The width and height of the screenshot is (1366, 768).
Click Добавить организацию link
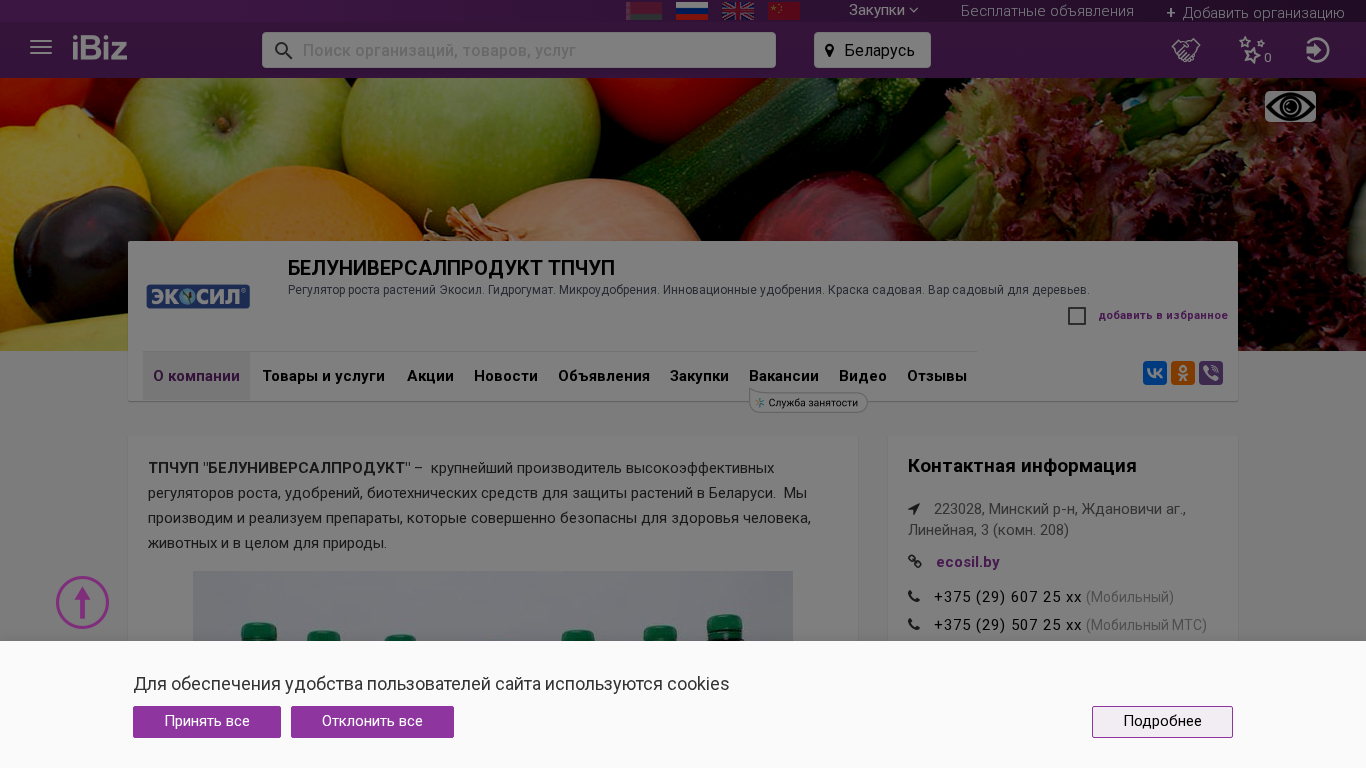(1255, 12)
